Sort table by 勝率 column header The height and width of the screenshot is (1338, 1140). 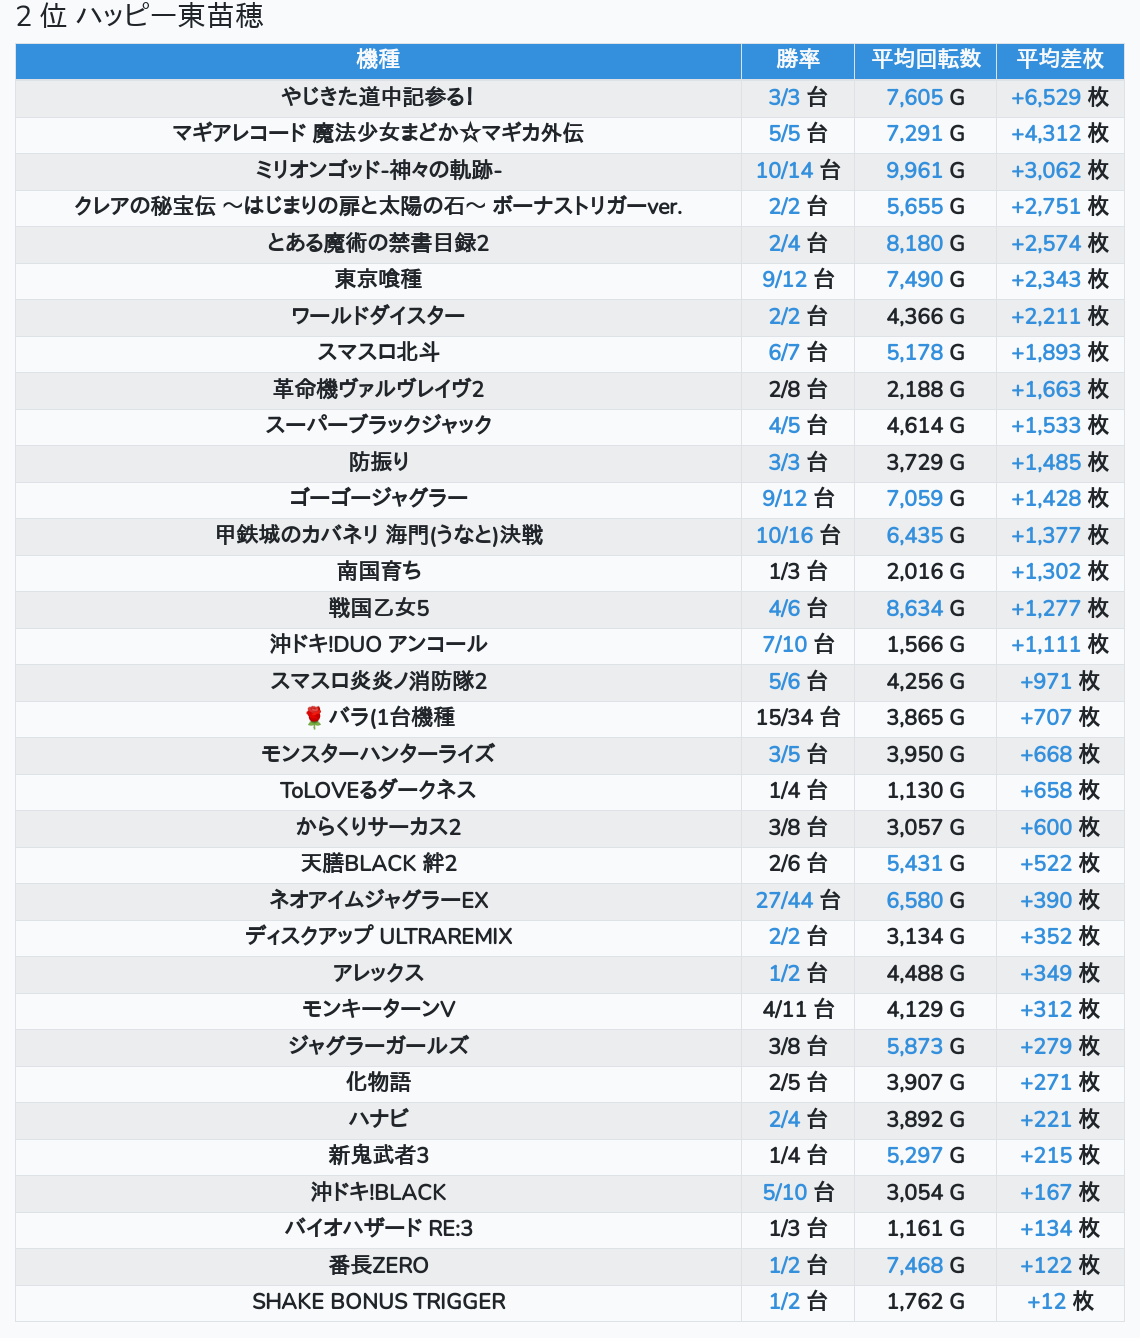pos(798,60)
